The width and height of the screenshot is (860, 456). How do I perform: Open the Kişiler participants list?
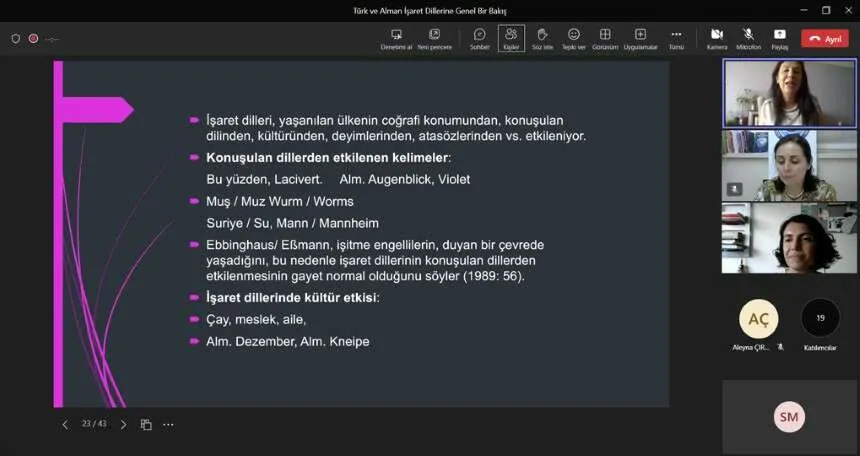511,38
